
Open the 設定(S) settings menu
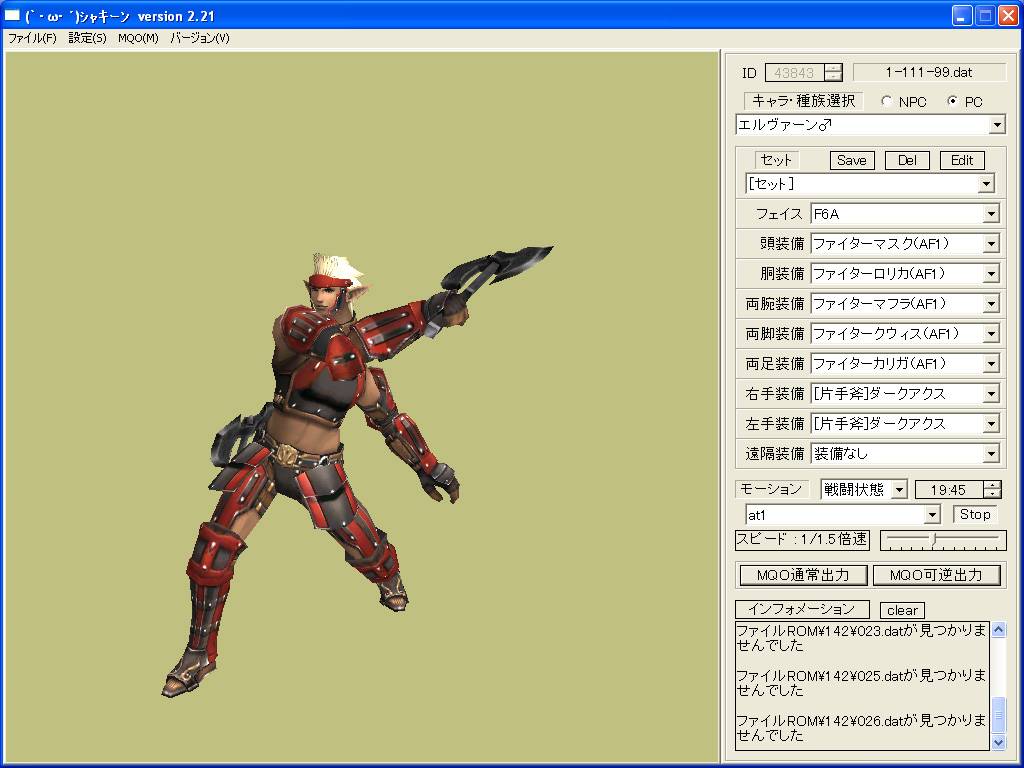tap(87, 38)
